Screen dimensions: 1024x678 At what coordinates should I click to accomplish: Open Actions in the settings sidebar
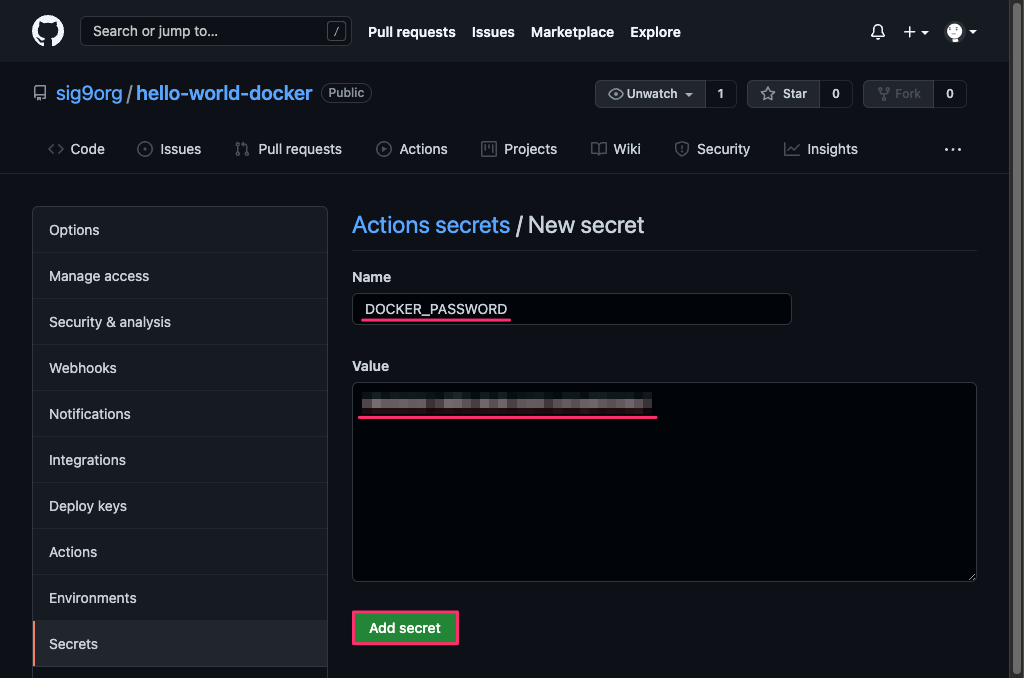[180, 552]
